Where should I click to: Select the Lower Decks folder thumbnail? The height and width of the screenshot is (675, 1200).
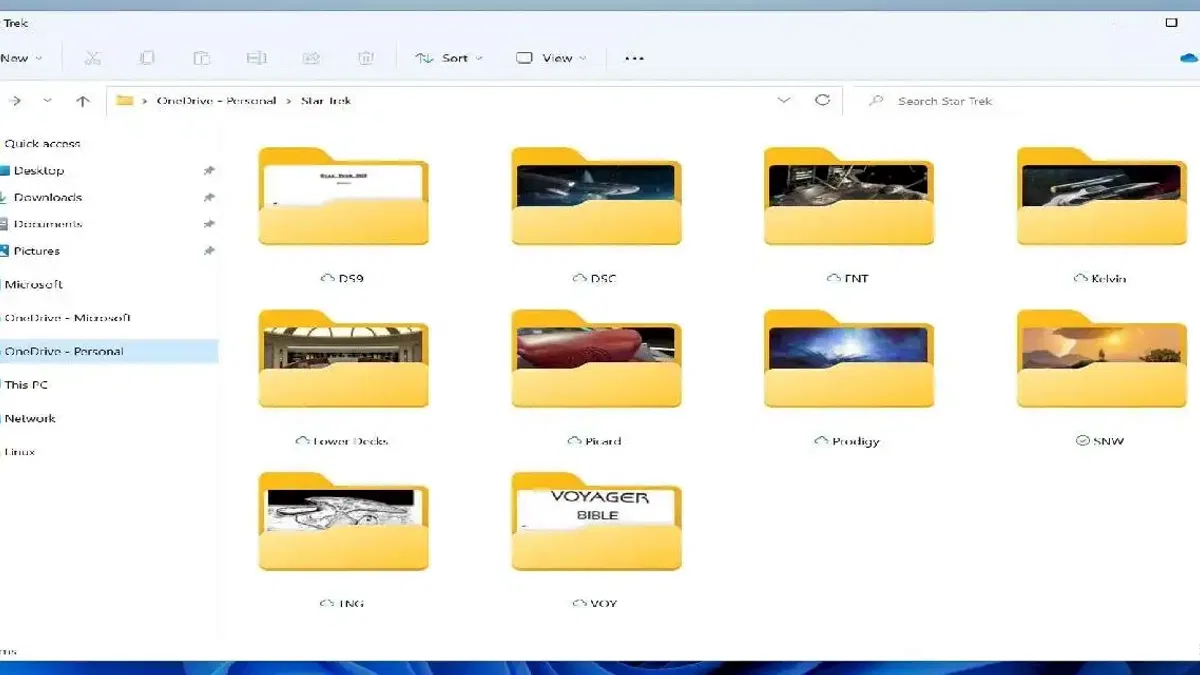[343, 359]
